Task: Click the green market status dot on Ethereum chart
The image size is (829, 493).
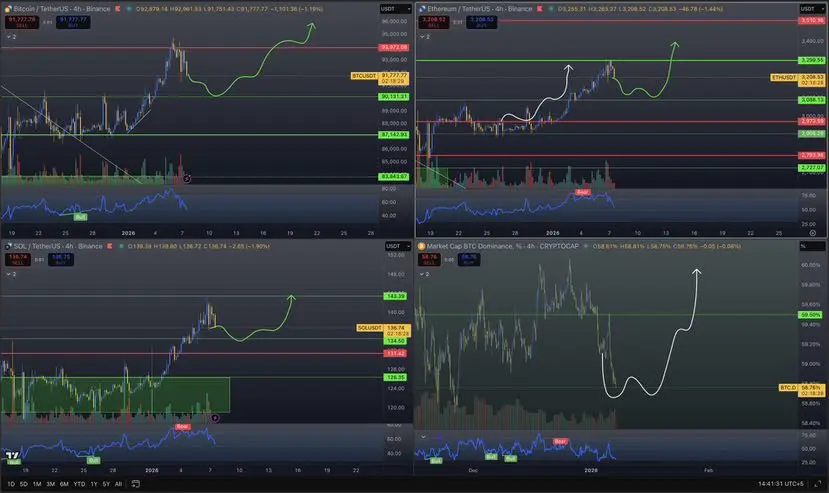Action: pyautogui.click(x=551, y=9)
